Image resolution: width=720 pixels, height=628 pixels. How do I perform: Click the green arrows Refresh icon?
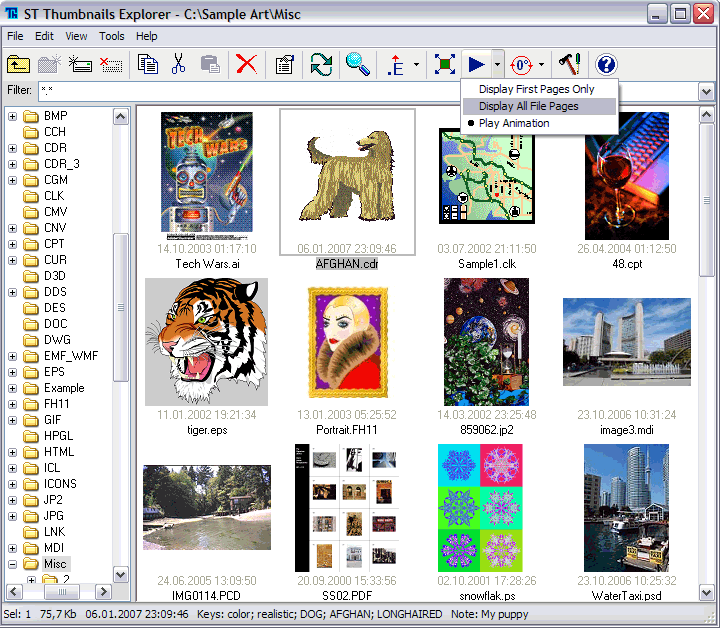click(x=320, y=65)
